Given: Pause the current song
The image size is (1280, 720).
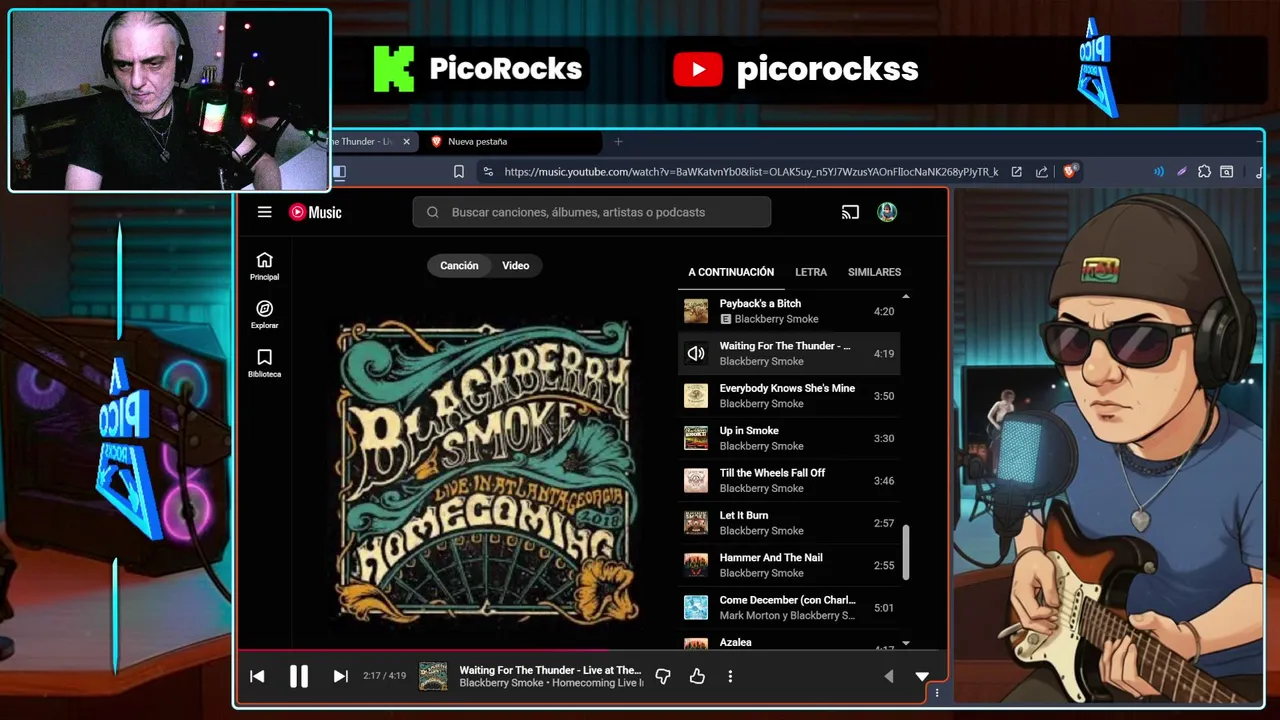Looking at the screenshot, I should pos(299,676).
